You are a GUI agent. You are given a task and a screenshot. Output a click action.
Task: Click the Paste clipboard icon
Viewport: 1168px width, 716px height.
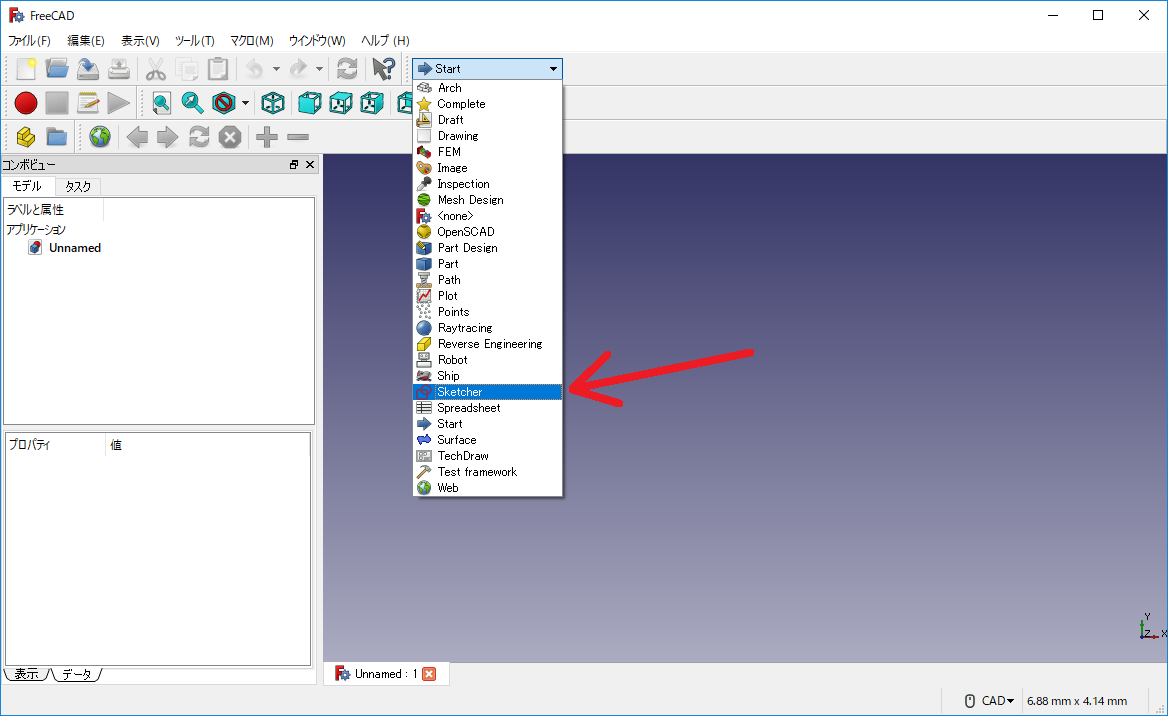point(218,69)
